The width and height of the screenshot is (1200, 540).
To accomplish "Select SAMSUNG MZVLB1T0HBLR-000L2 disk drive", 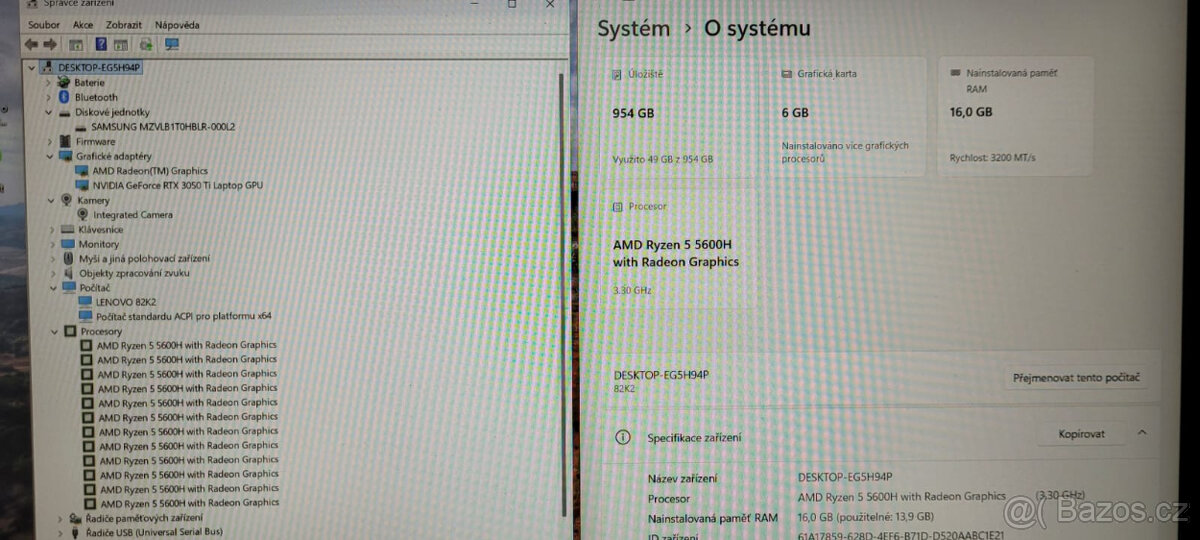I will [163, 127].
